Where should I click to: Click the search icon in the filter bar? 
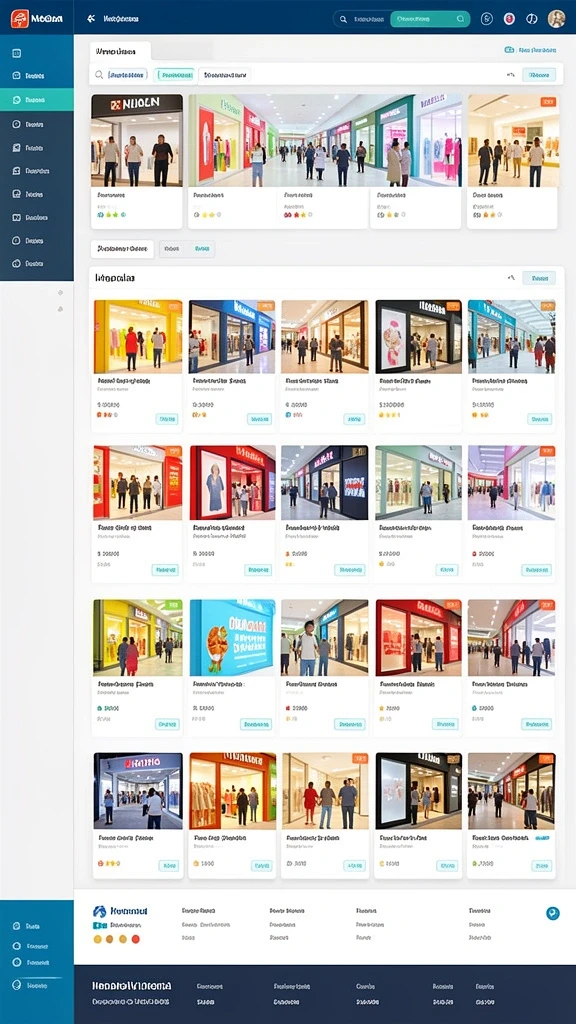[x=99, y=75]
